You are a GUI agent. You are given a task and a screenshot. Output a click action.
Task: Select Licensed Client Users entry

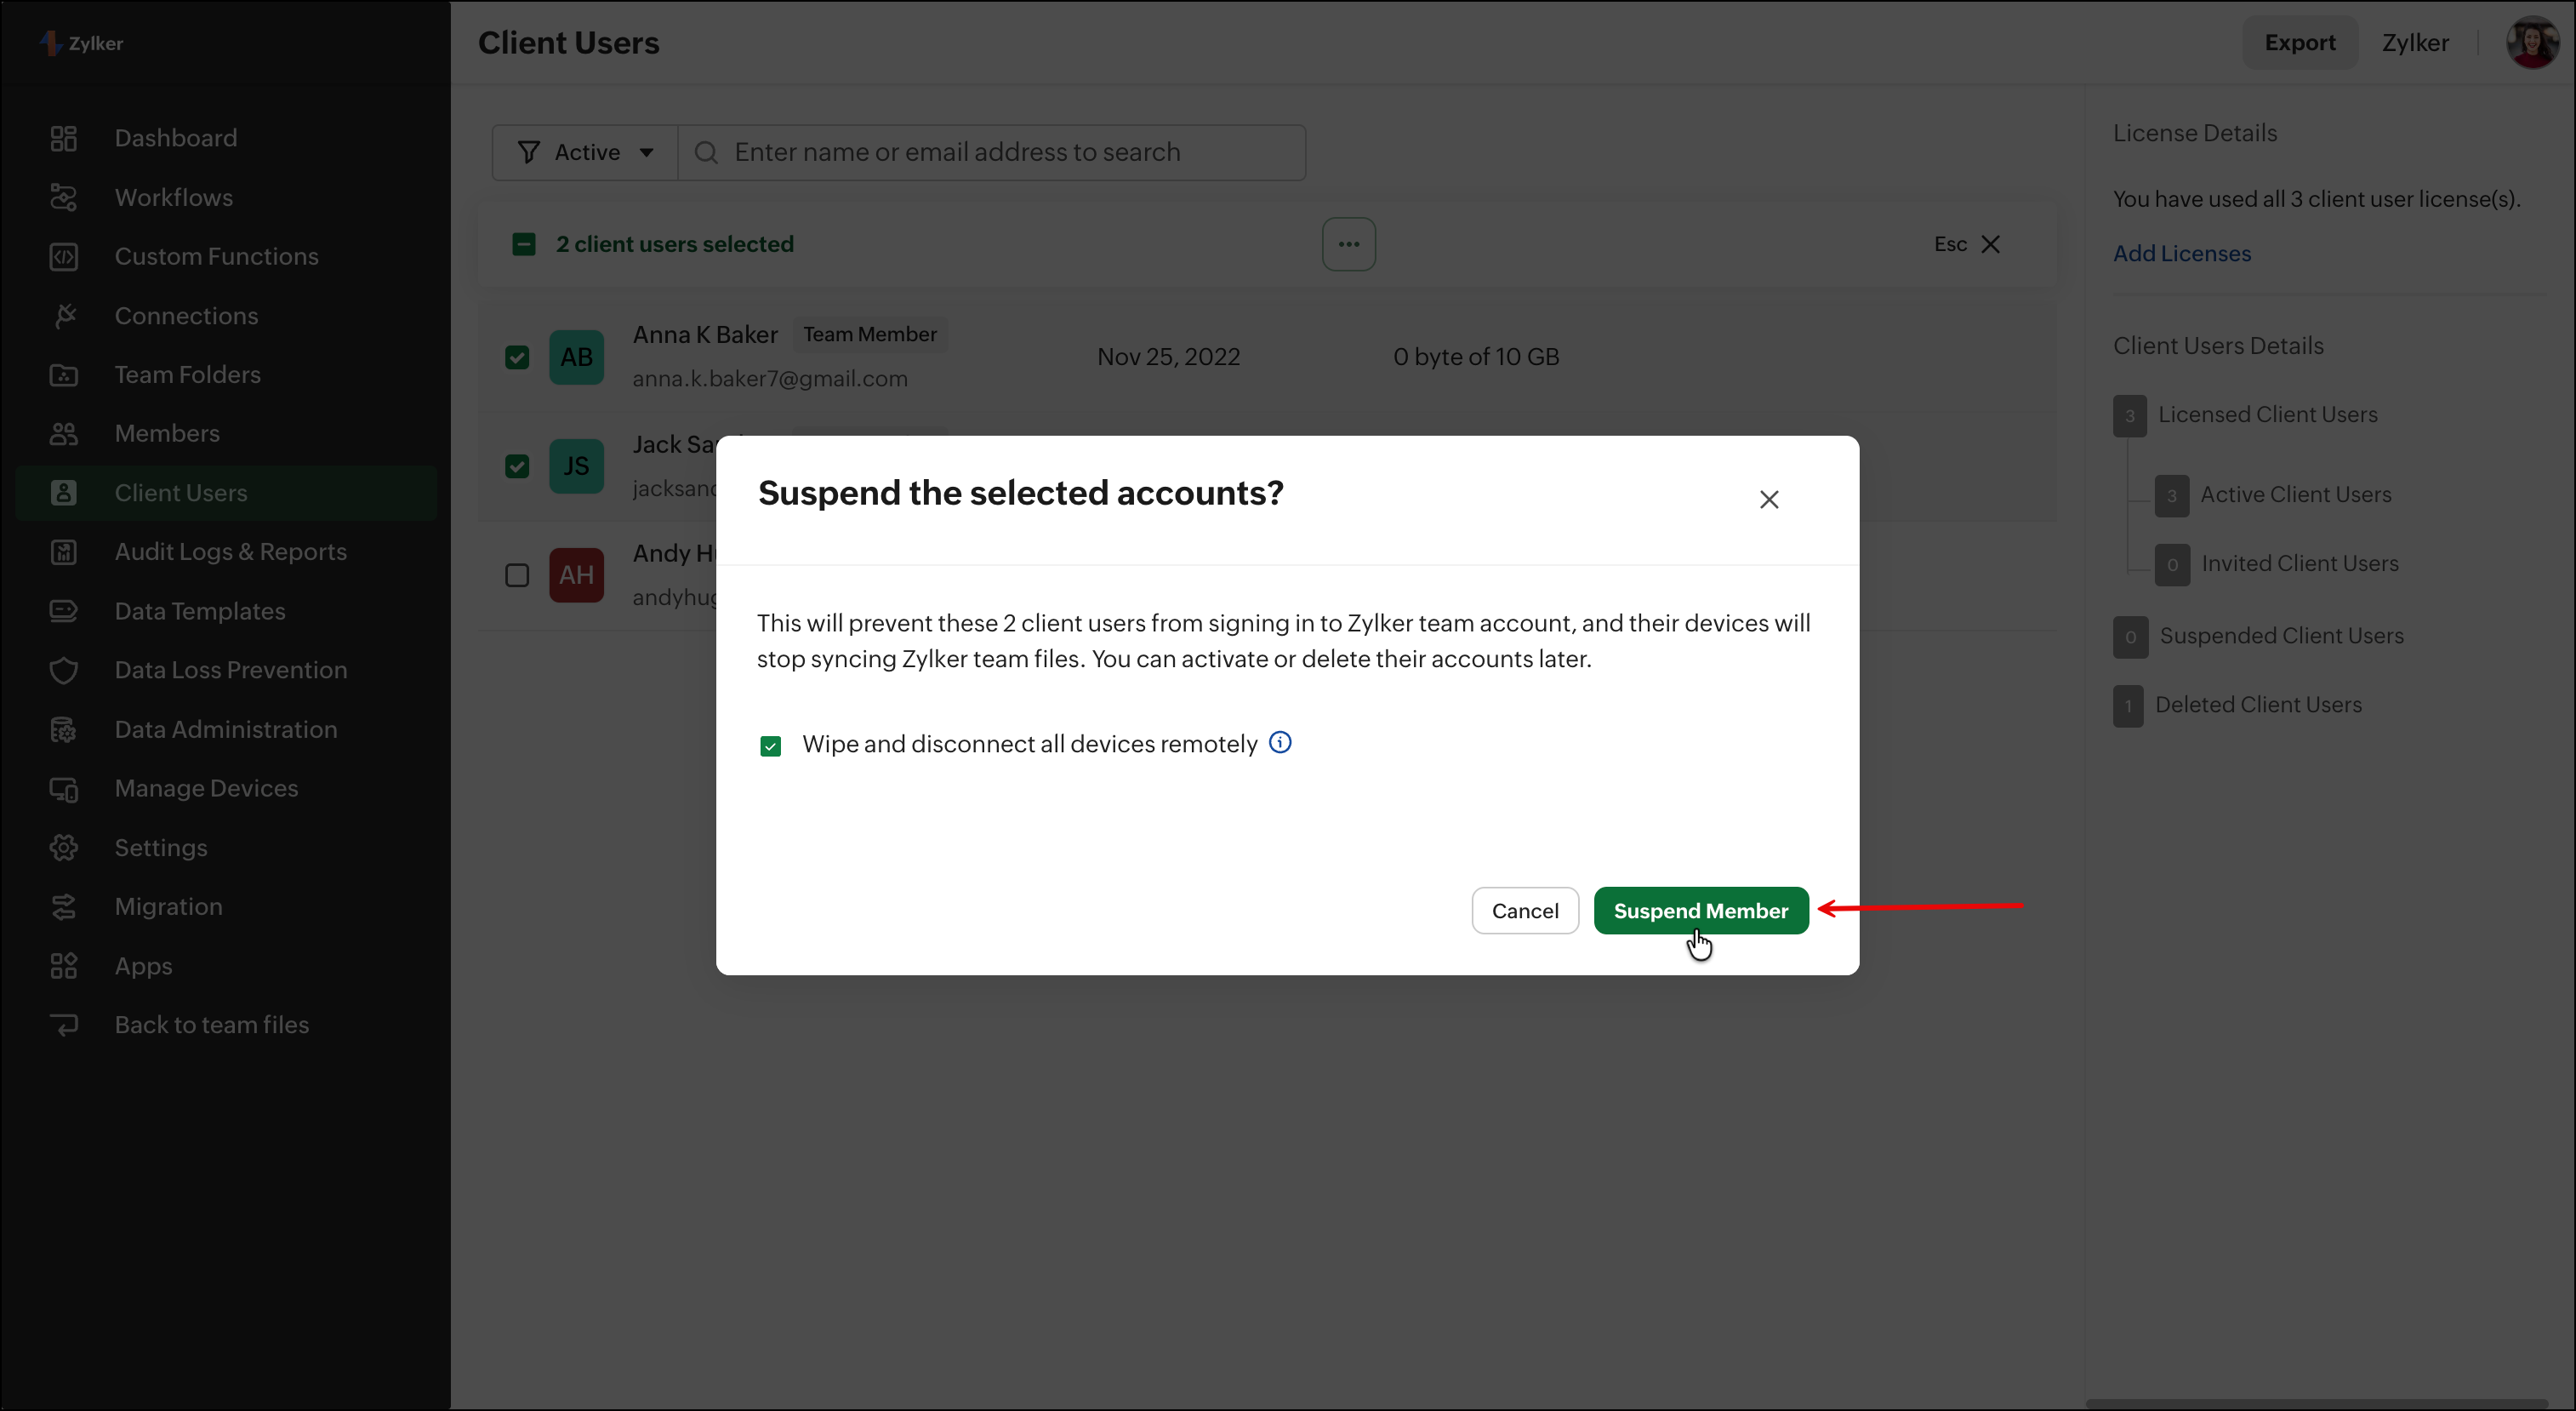click(2268, 415)
